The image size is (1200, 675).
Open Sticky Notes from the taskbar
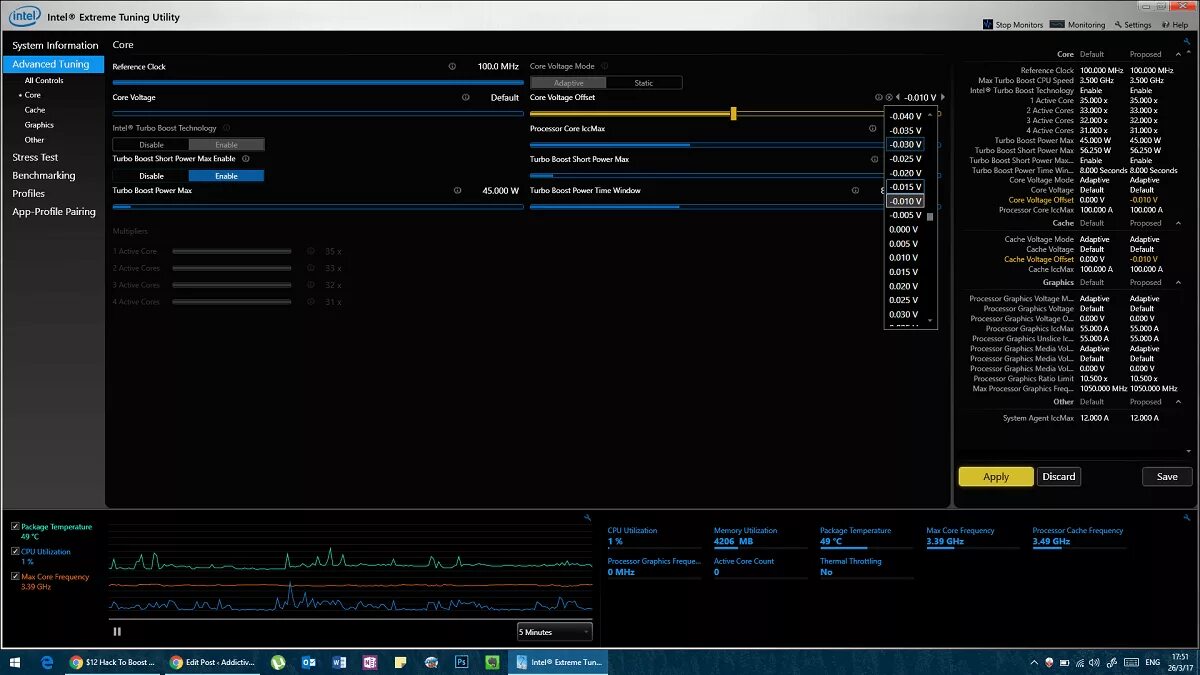[x=400, y=662]
